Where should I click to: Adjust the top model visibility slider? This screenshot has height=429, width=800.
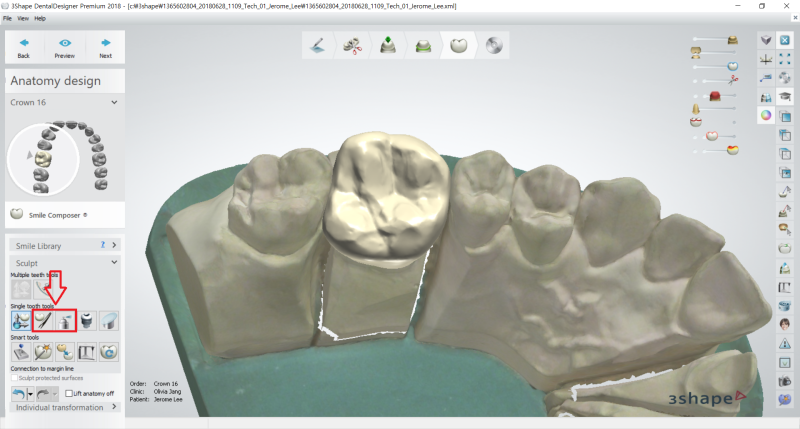[x=732, y=39]
